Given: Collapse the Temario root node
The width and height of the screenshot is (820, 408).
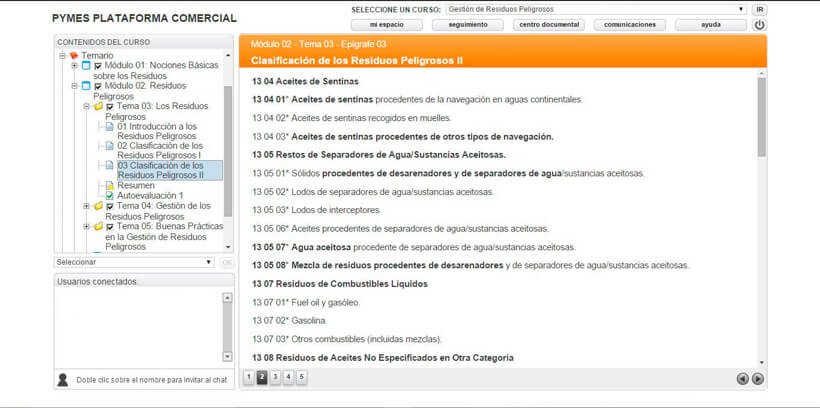Looking at the screenshot, I should (x=62, y=55).
